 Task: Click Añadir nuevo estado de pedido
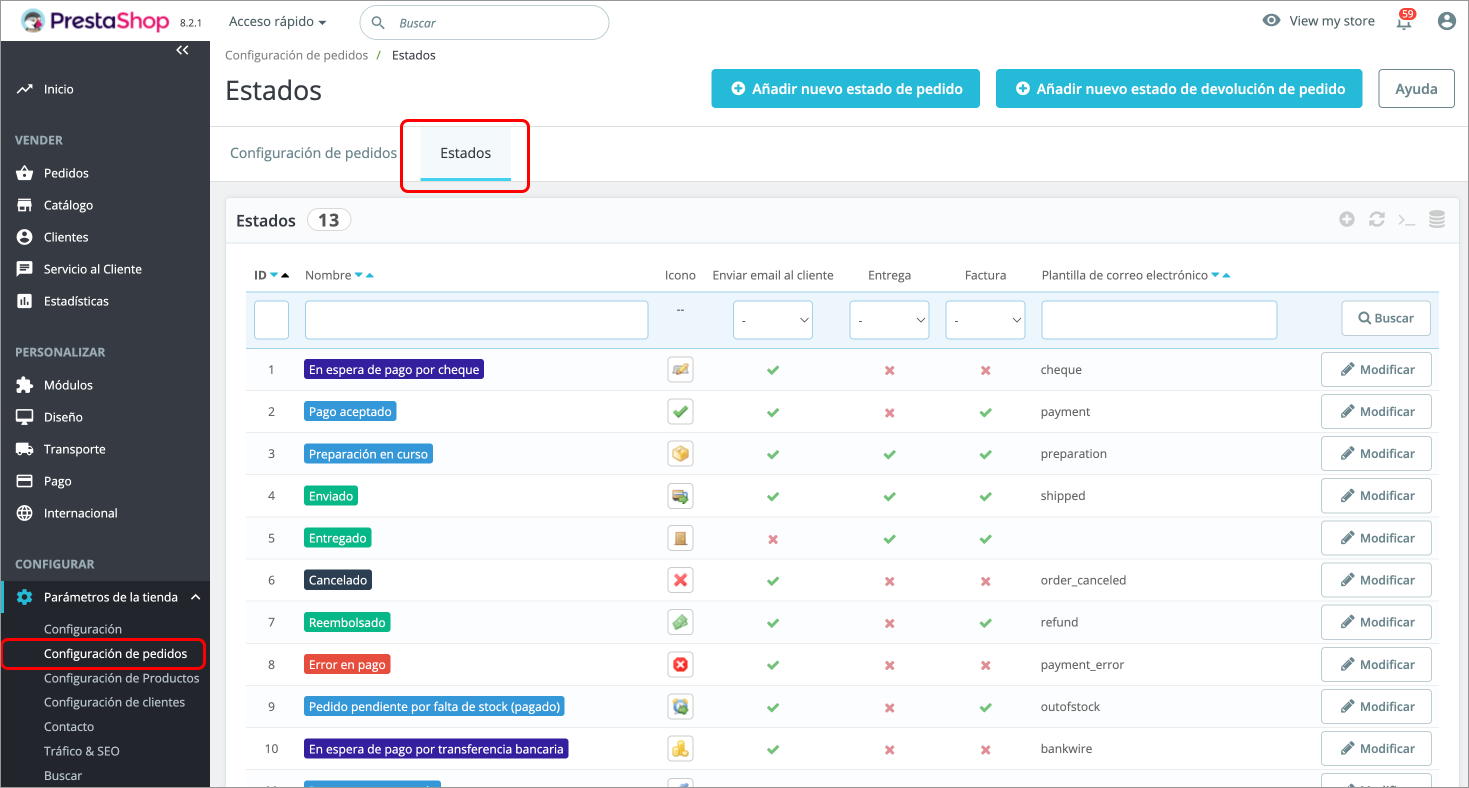coord(845,88)
